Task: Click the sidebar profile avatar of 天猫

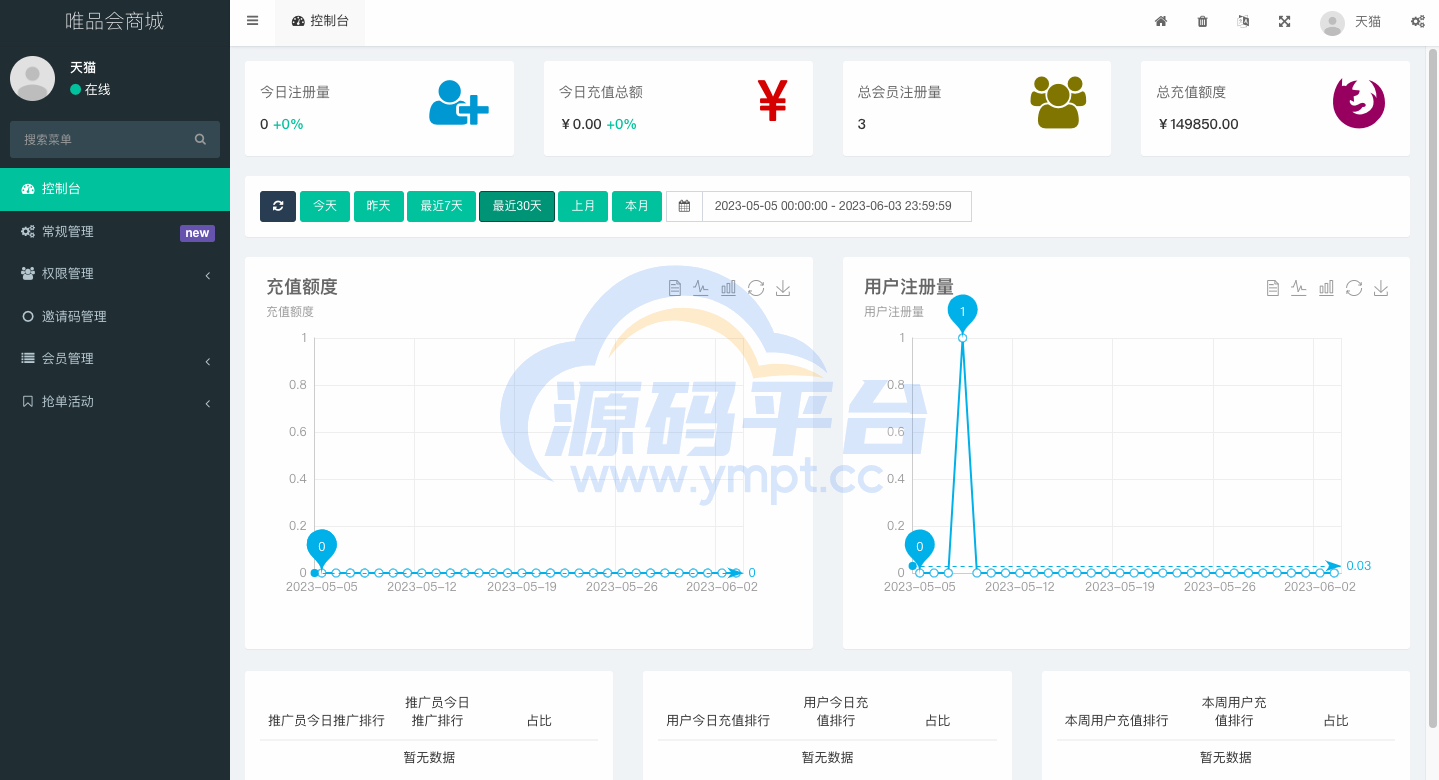Action: point(32,78)
